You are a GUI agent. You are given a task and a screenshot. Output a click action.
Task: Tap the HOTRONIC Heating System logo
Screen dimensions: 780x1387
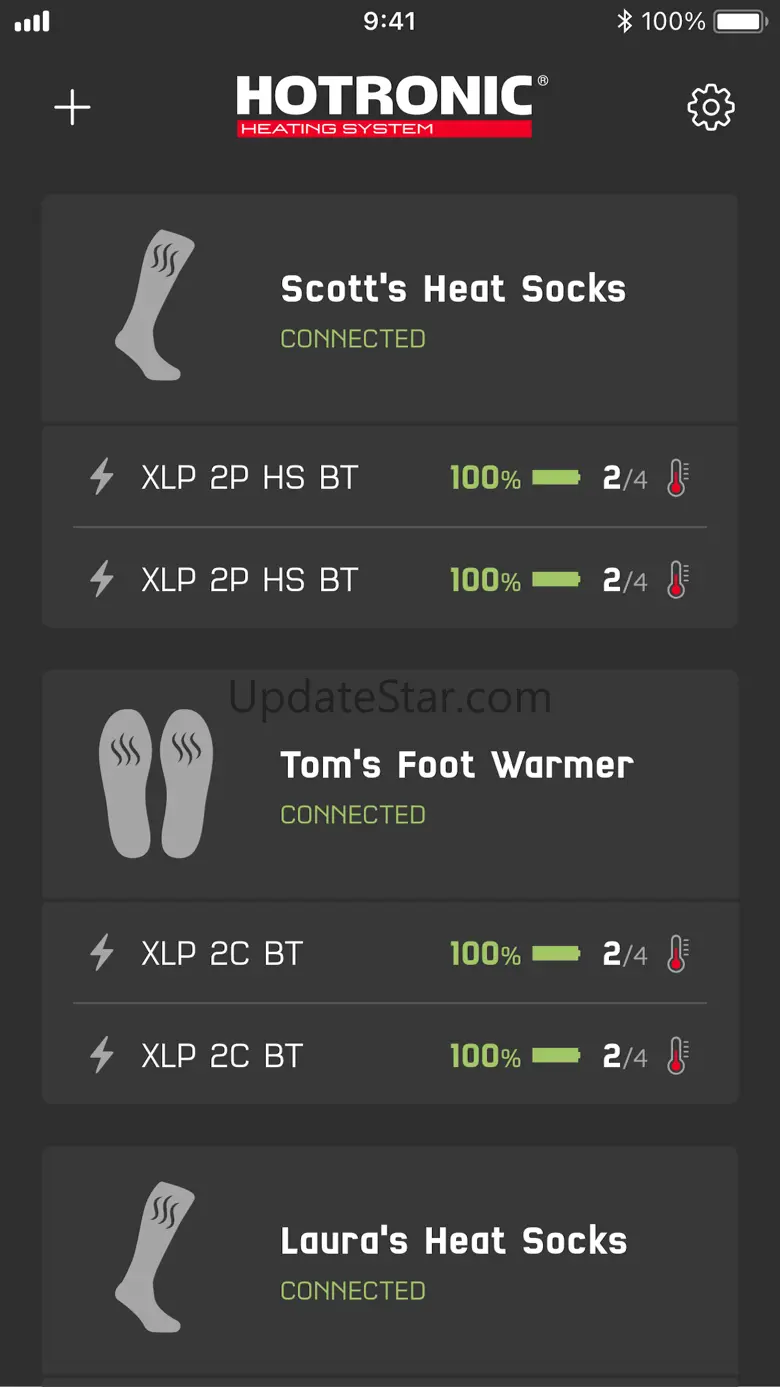pos(391,105)
